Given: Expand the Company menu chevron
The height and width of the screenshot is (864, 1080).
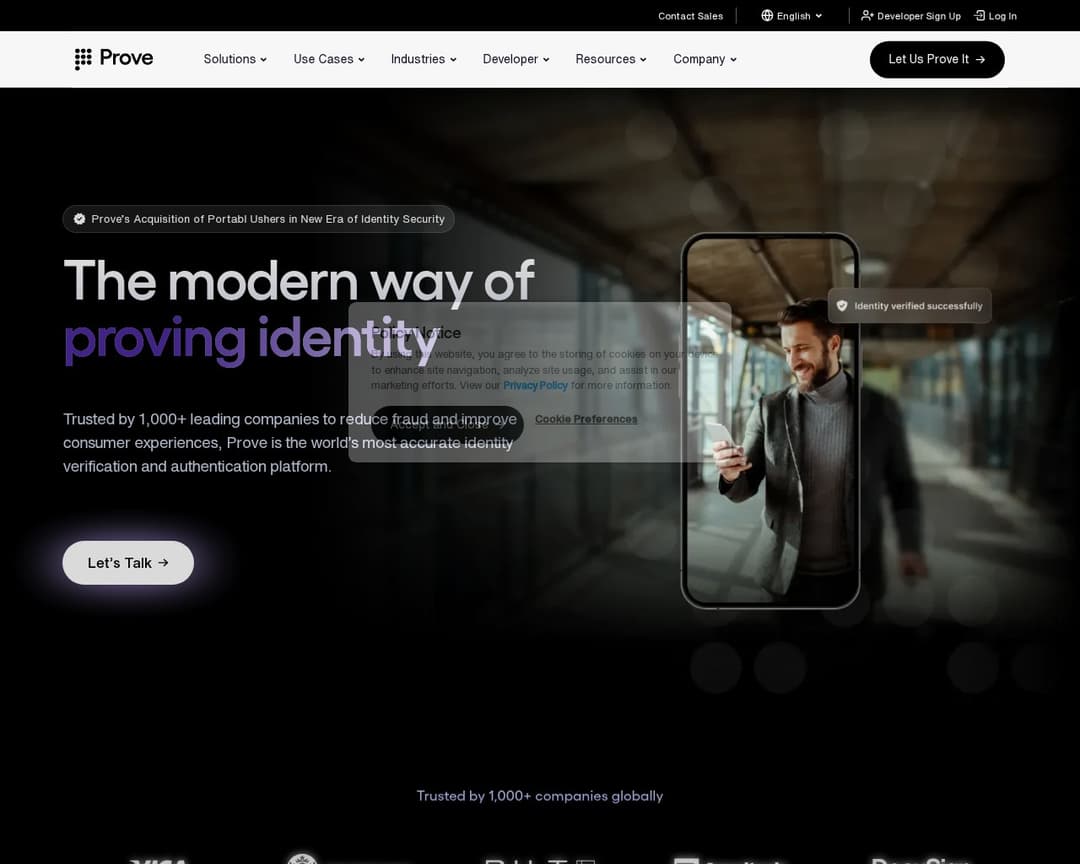Looking at the screenshot, I should pyautogui.click(x=734, y=60).
